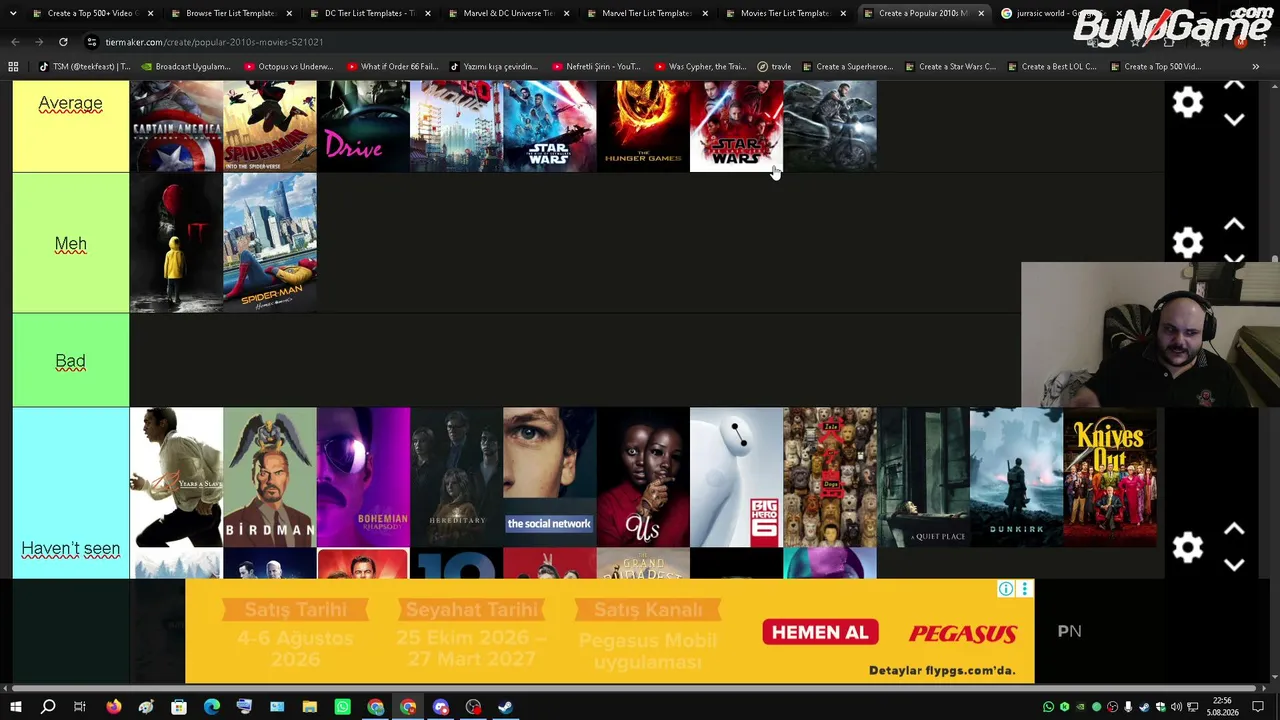Select the Spider-Man Homecoming poster in Meh

[270, 243]
